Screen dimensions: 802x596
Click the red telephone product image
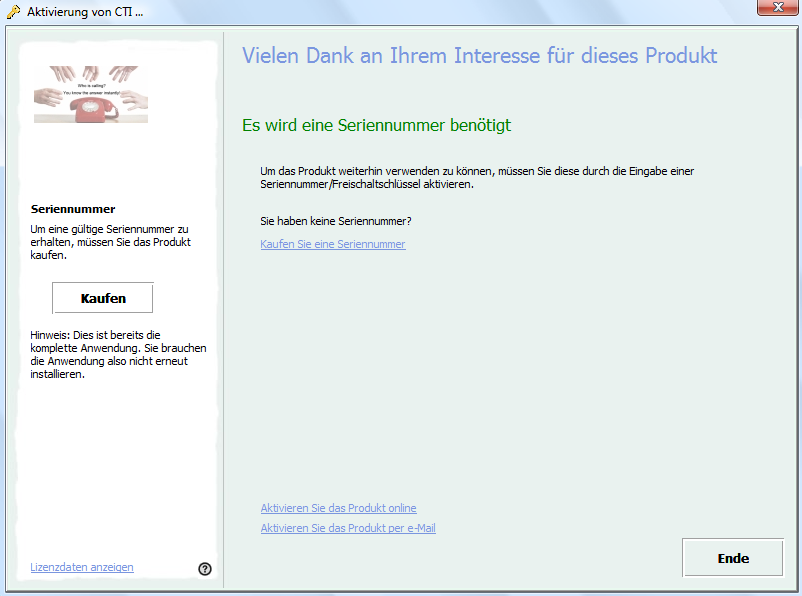click(x=91, y=107)
